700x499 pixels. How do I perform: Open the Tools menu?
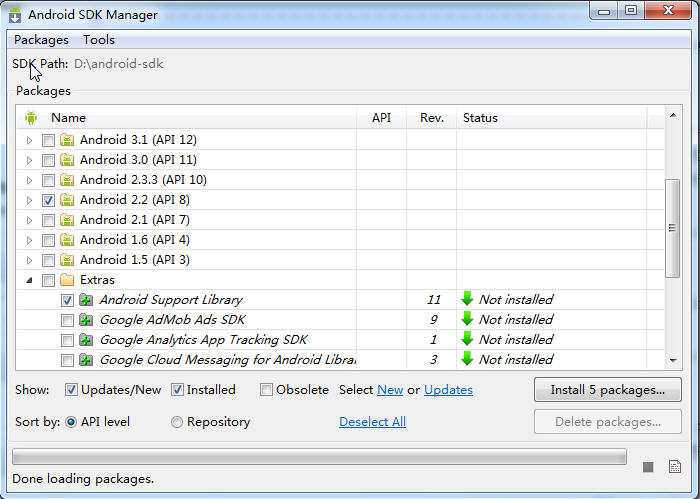(x=99, y=40)
